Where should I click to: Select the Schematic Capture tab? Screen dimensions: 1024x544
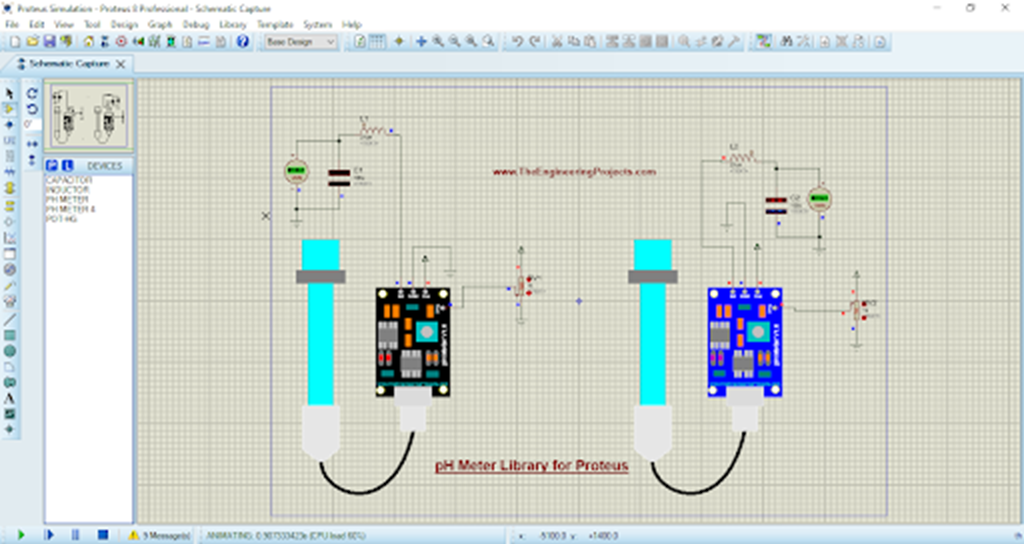click(69, 63)
